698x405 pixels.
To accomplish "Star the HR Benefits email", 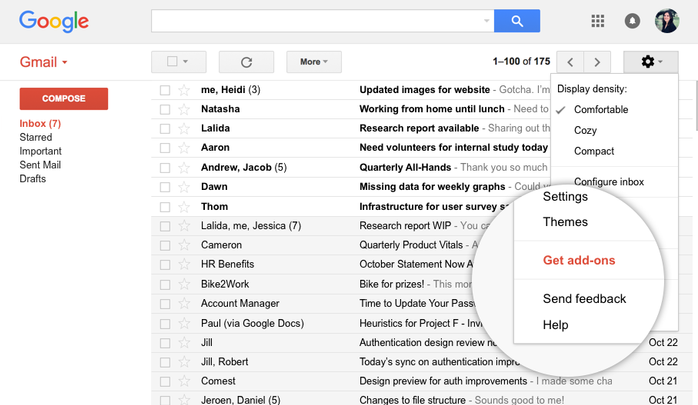I will click(184, 264).
